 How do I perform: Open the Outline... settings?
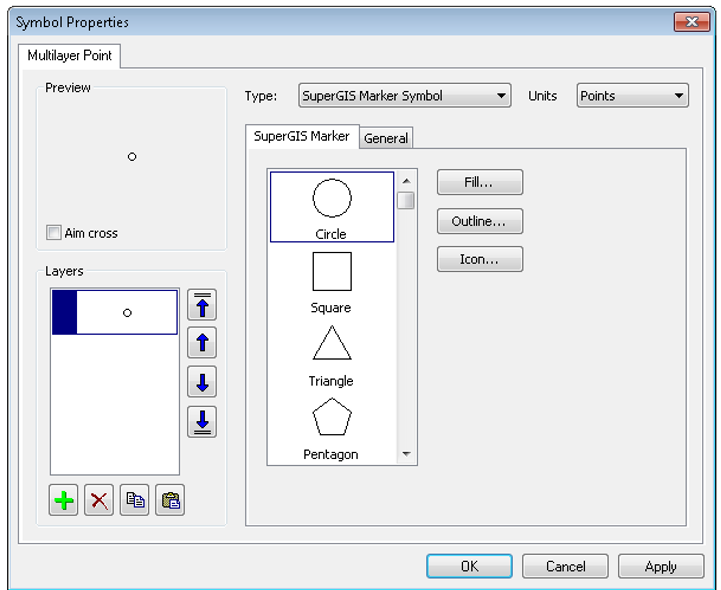click(x=479, y=221)
